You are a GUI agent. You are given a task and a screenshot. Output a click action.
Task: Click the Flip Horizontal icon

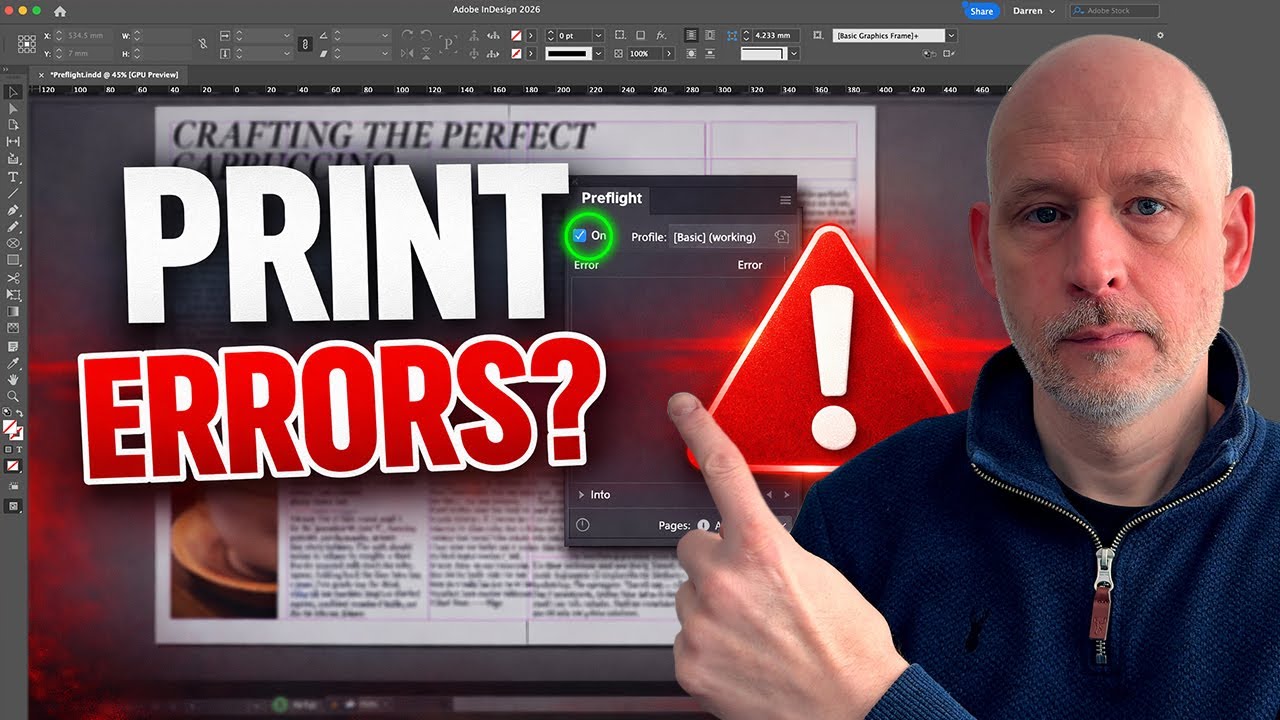(408, 53)
